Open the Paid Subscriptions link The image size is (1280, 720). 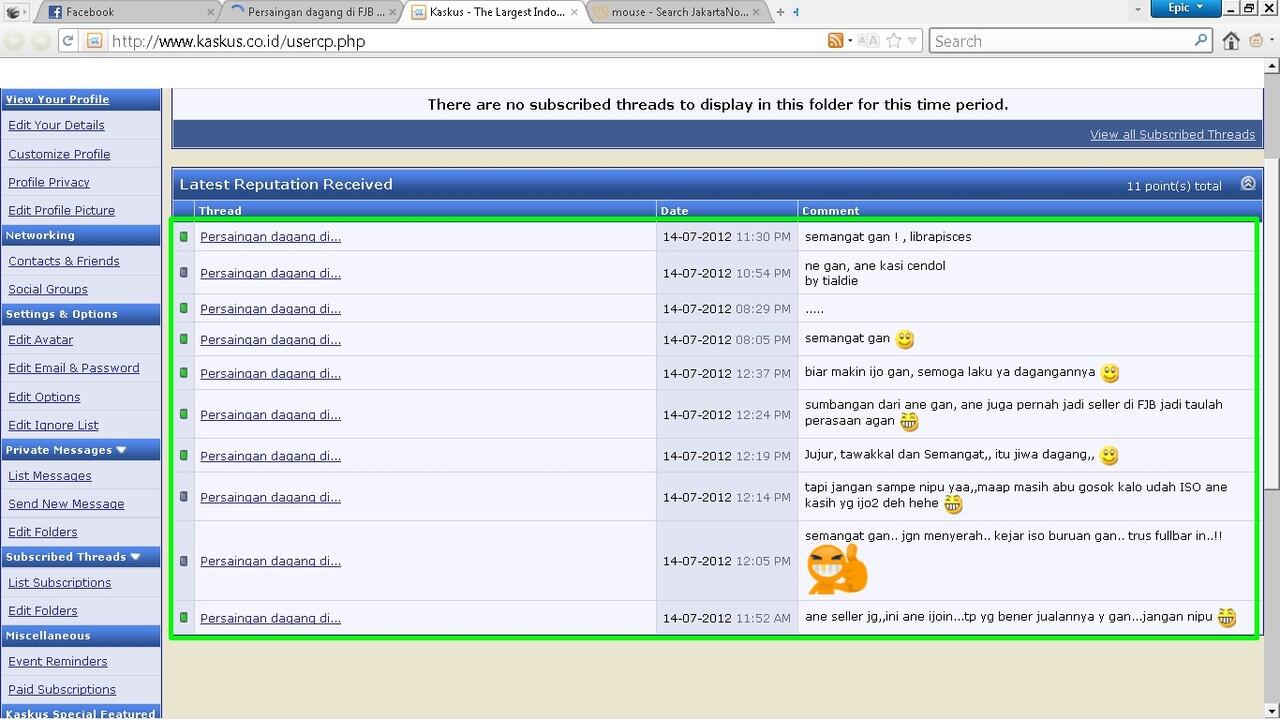[x=62, y=689]
